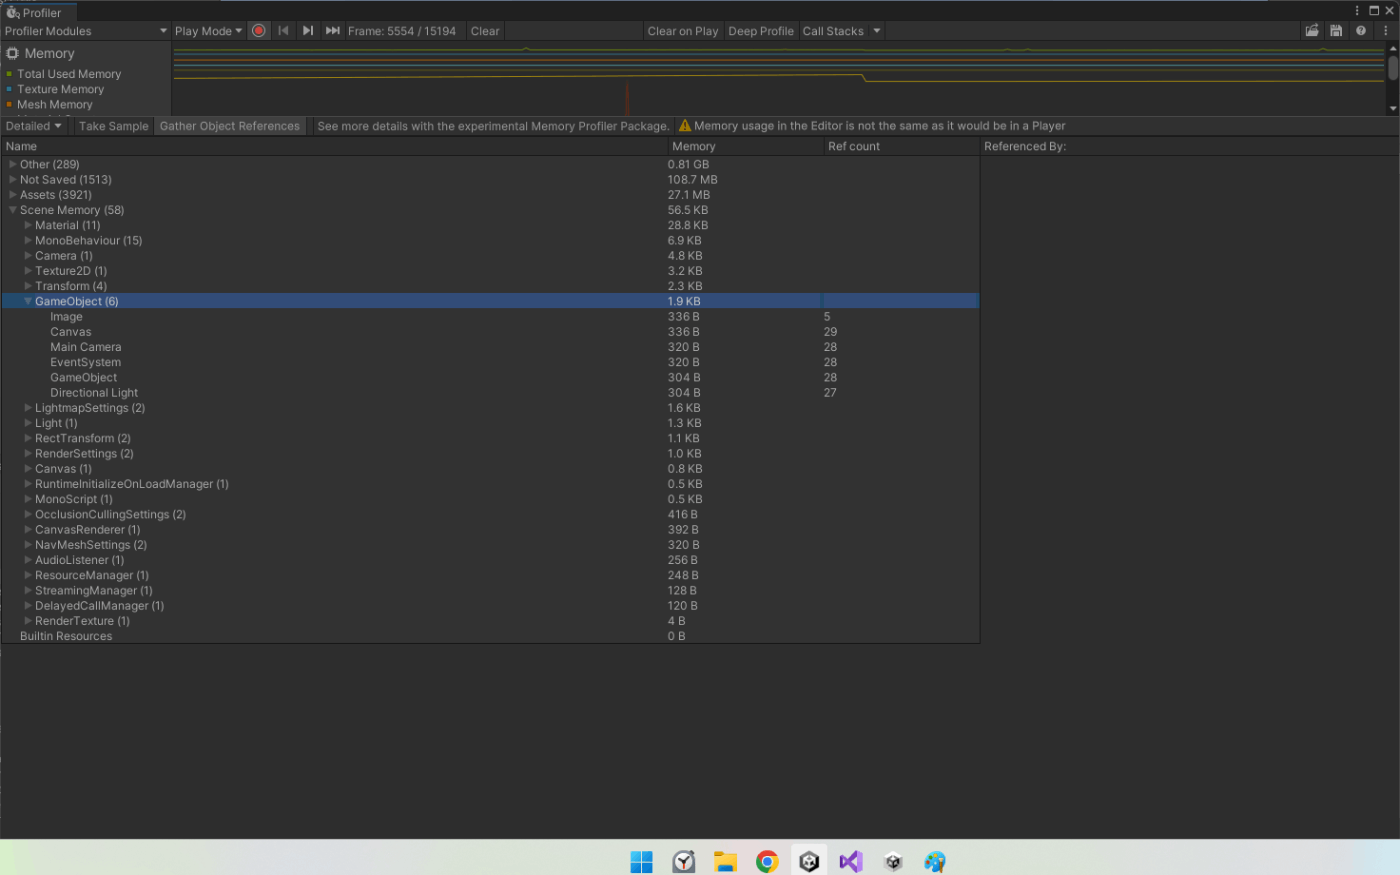Select the Main Camera row

[x=490, y=347]
